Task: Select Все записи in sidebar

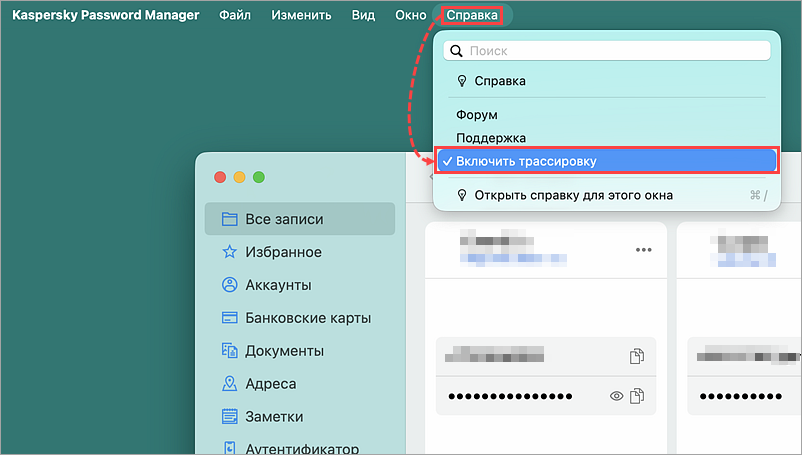Action: point(300,219)
